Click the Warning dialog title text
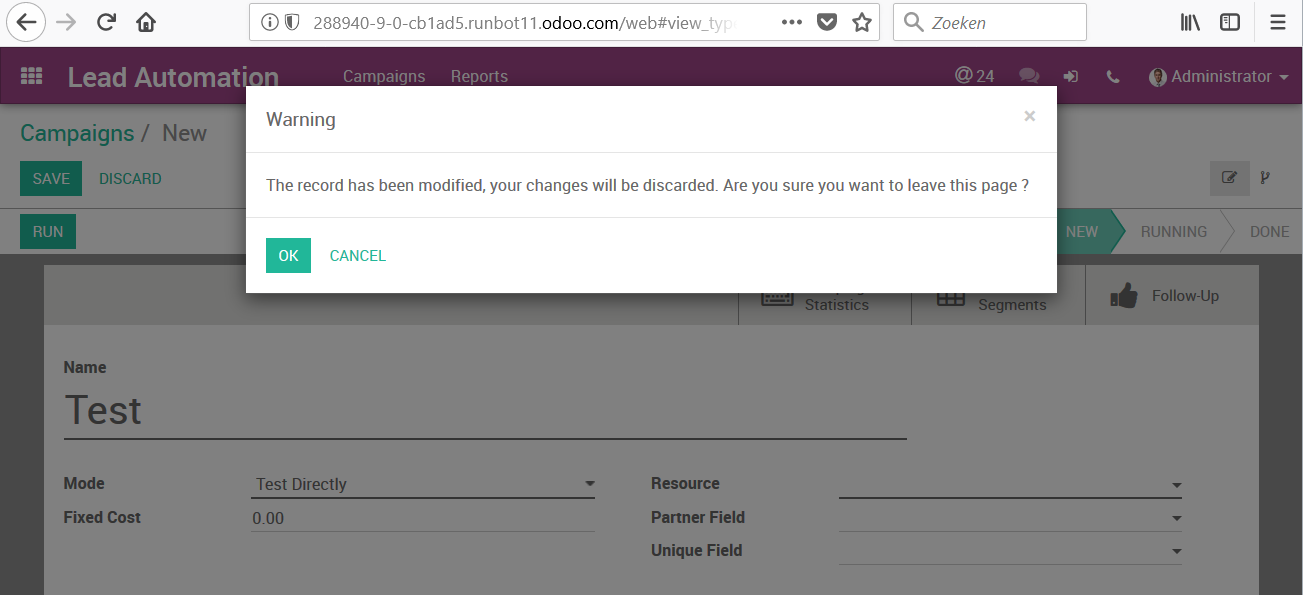 301,119
